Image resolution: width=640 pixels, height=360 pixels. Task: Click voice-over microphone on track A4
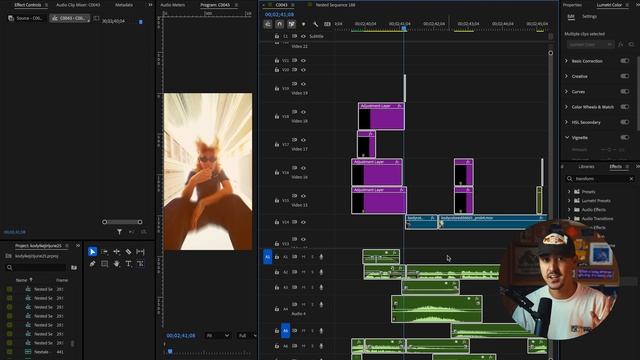pyautogui.click(x=321, y=304)
